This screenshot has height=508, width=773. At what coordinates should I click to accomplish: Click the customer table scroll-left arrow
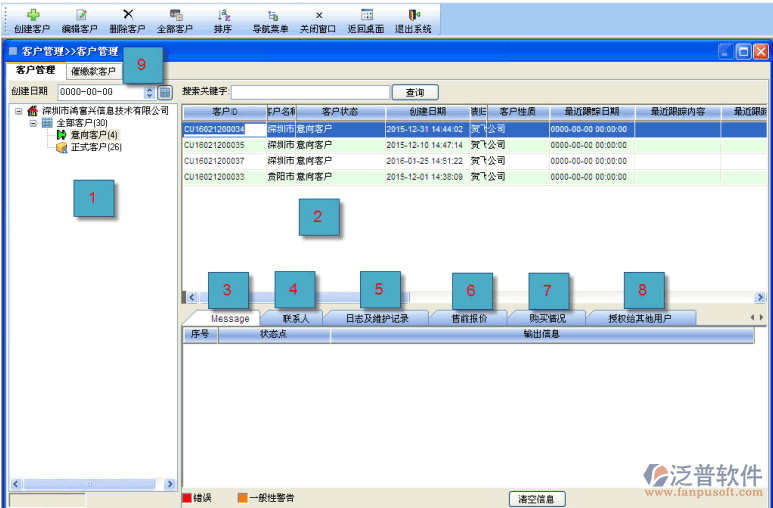pos(192,297)
